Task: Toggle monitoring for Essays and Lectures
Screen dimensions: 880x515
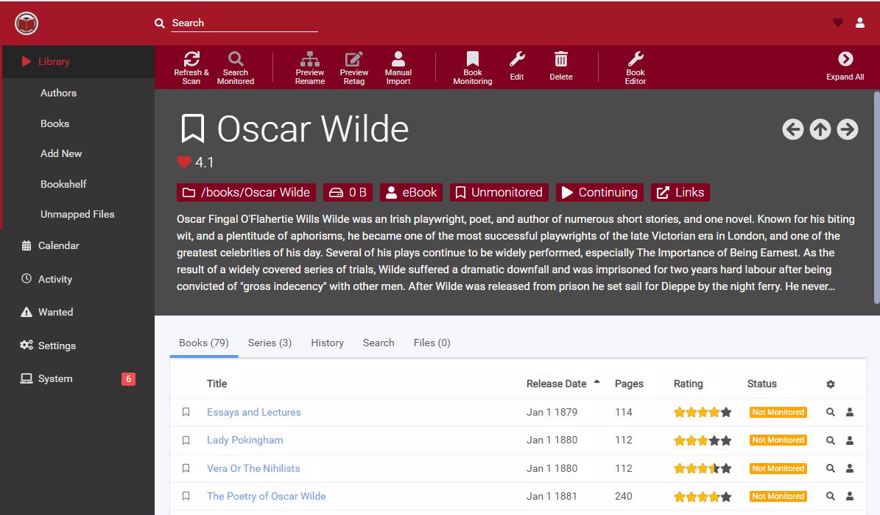Action: point(186,412)
